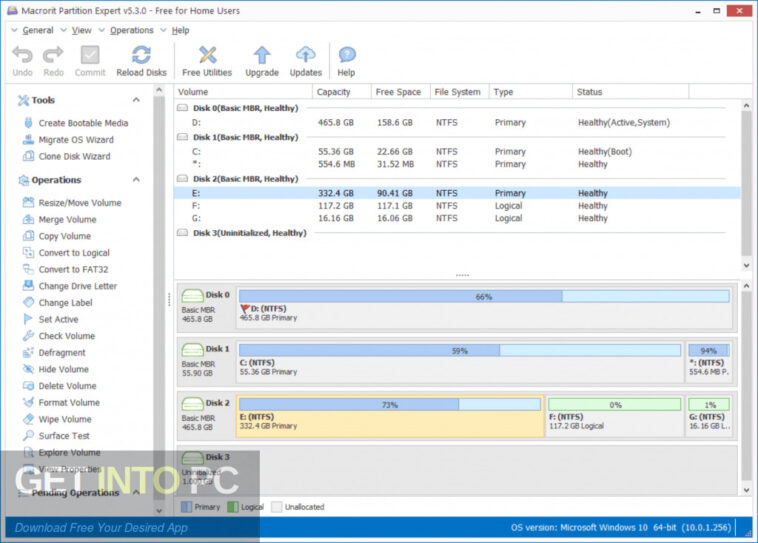Select Hide Volume operation
Viewport: 758px width, 543px height.
pos(56,369)
